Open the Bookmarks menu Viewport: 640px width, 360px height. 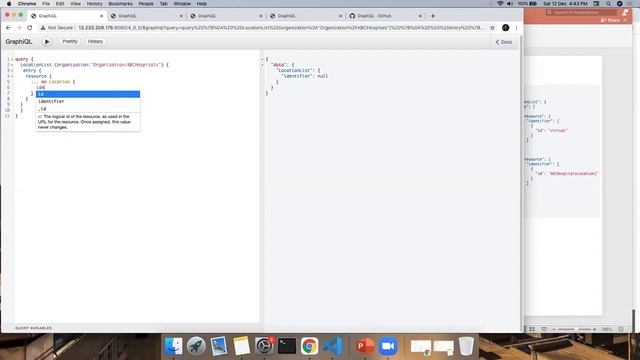(120, 4)
